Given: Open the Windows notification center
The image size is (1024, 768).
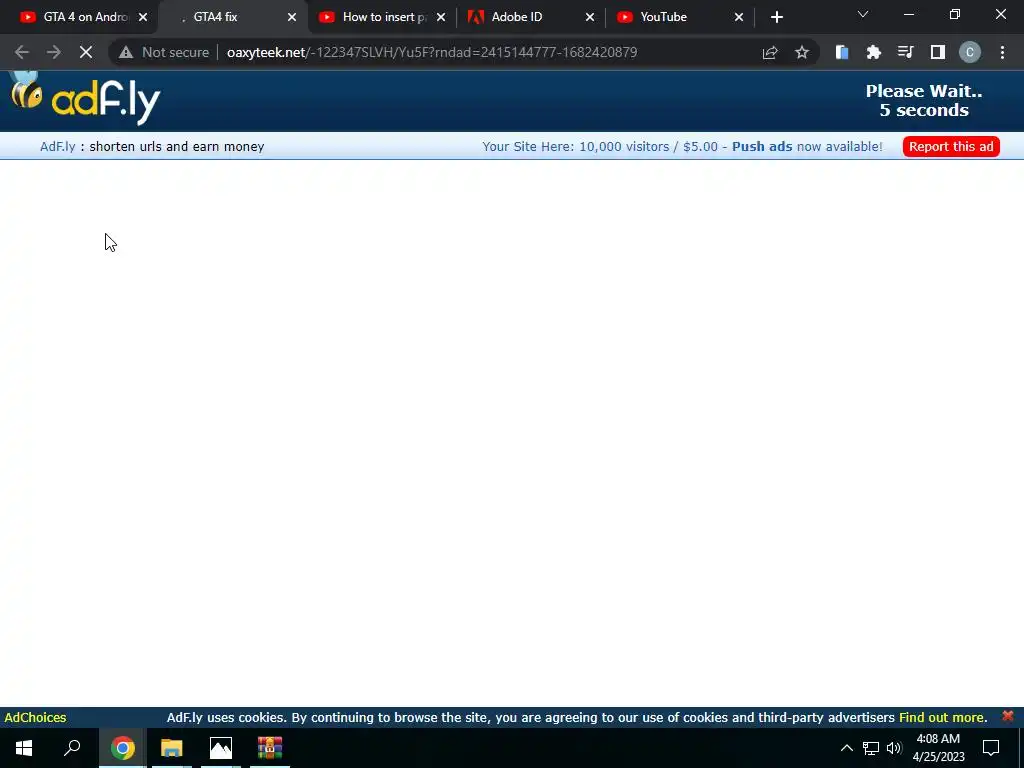Looking at the screenshot, I should pyautogui.click(x=991, y=748).
